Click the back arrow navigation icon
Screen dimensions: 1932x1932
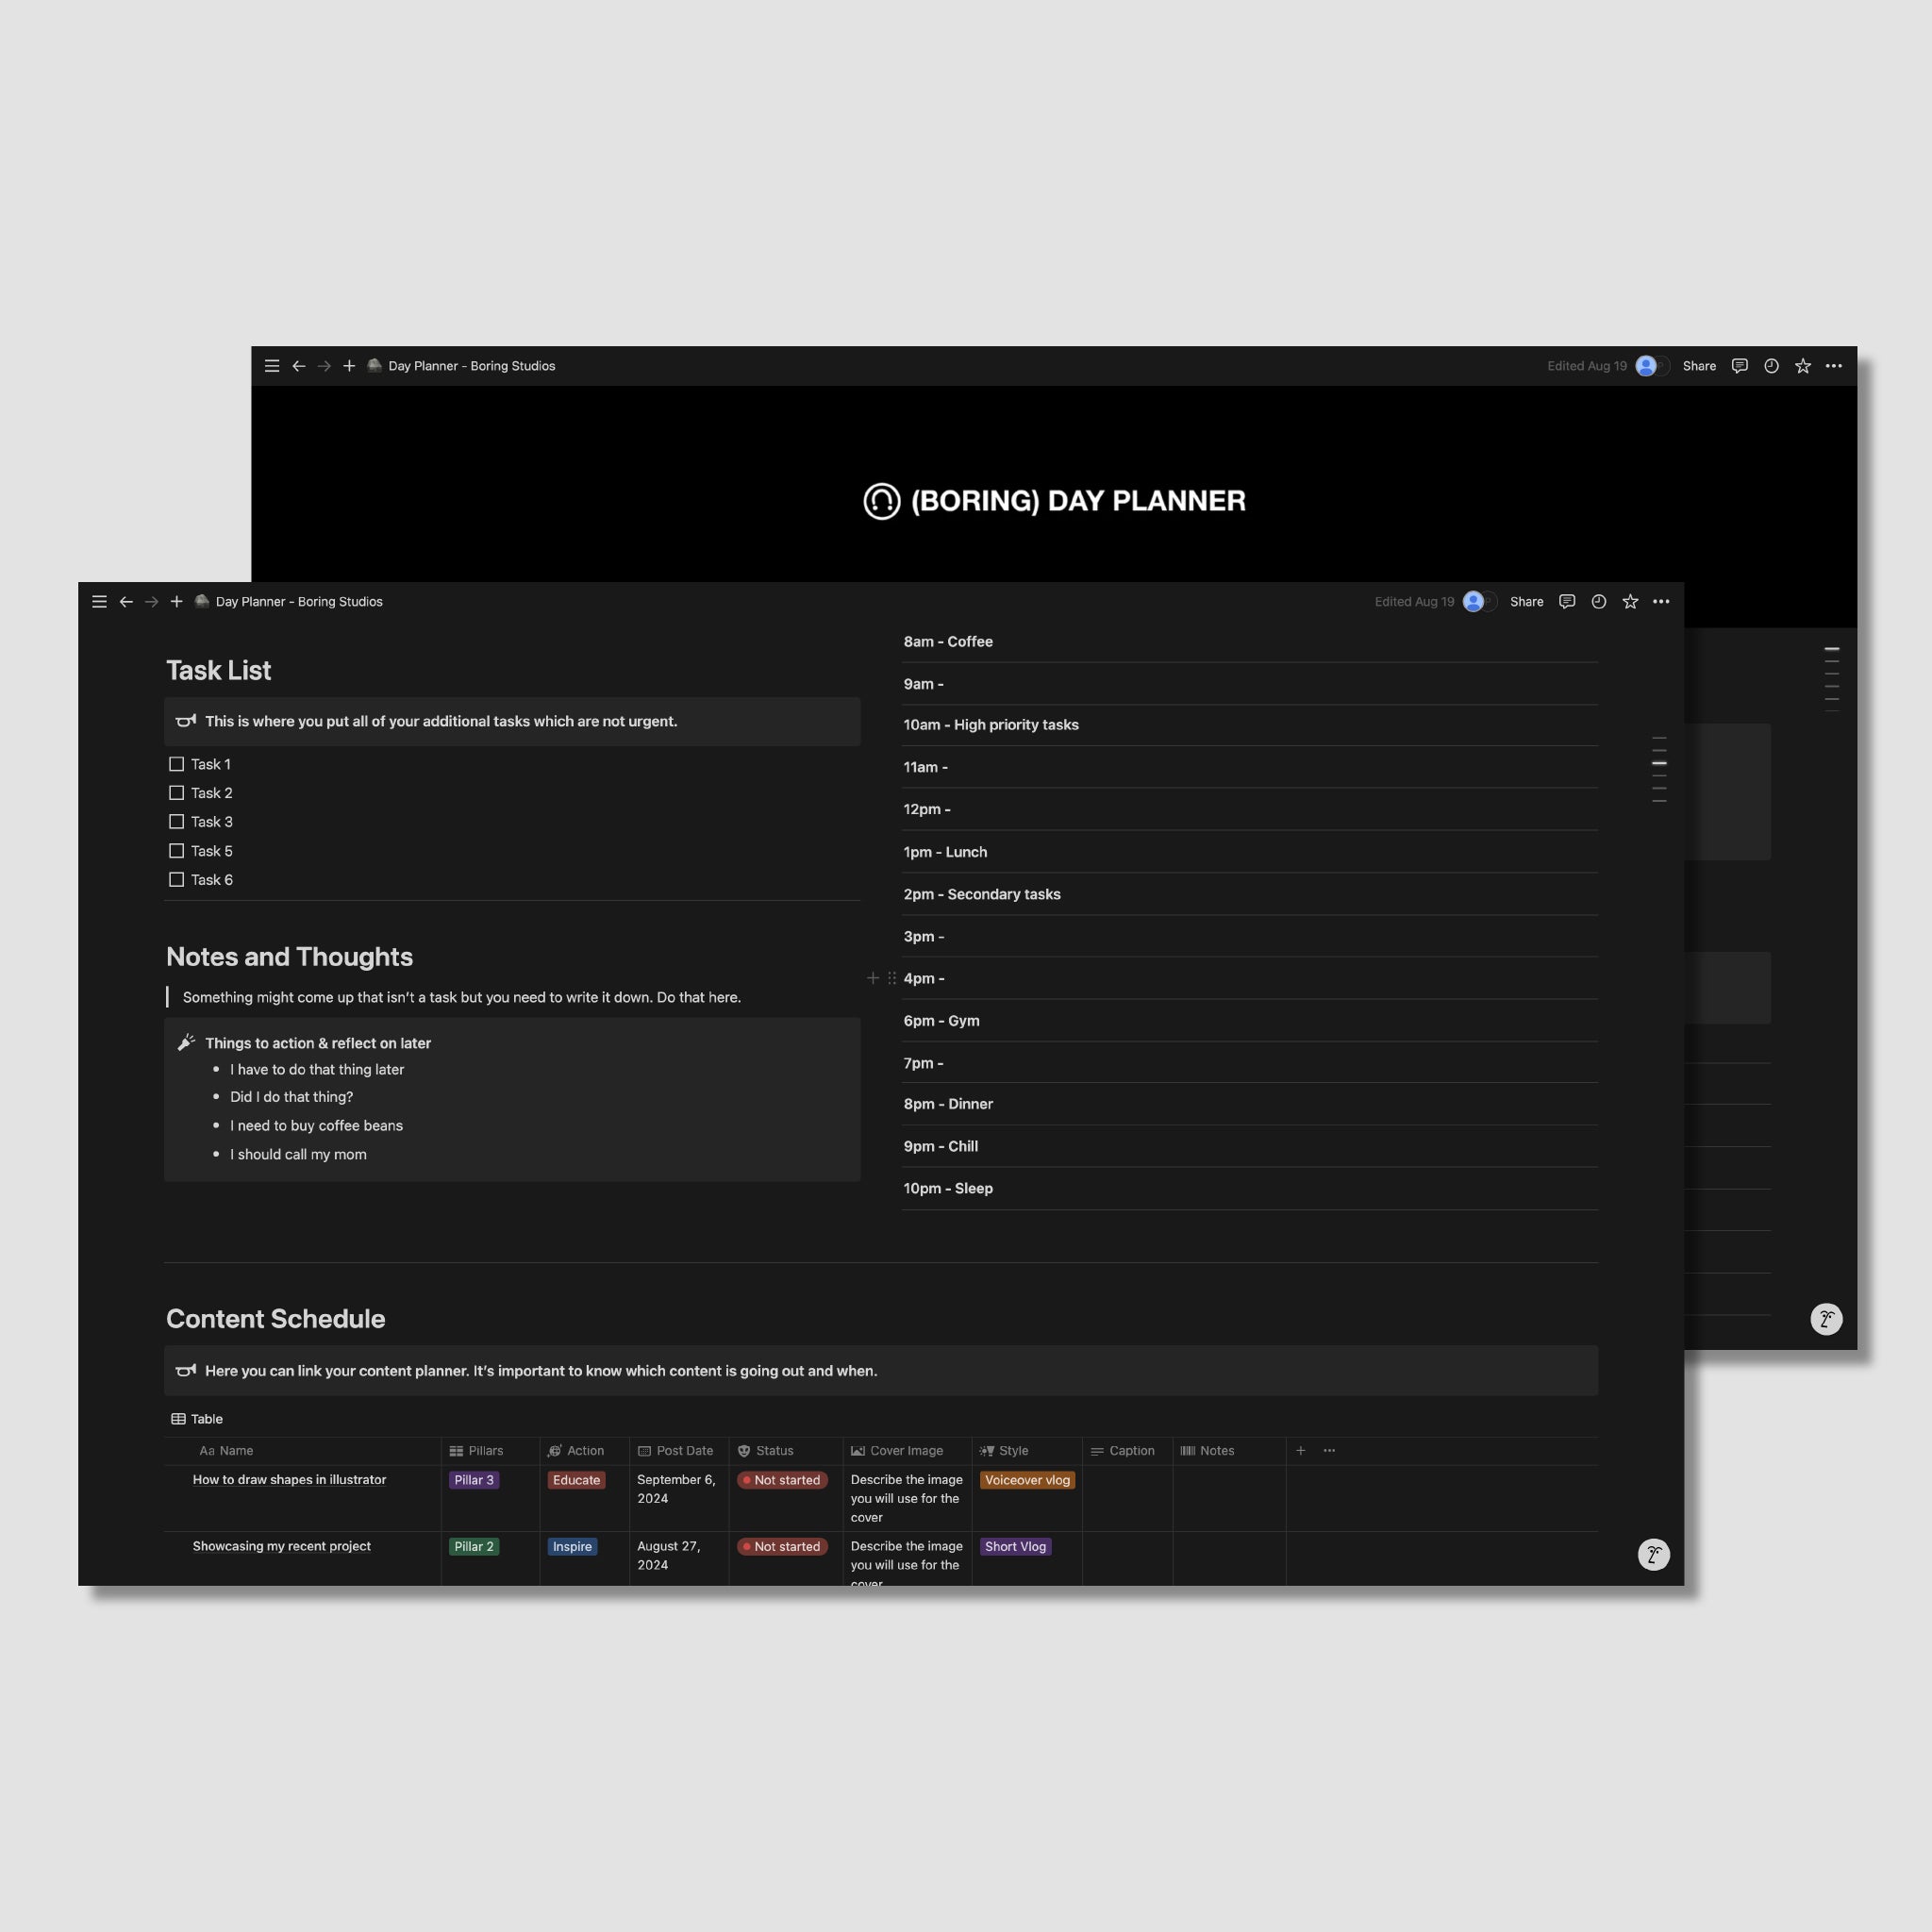click(x=126, y=601)
